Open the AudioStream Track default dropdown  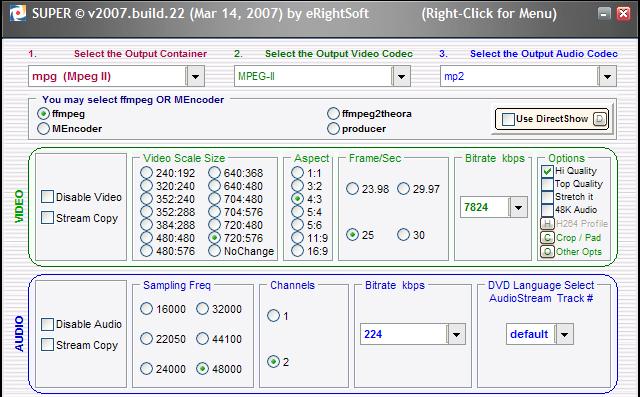[565, 335]
